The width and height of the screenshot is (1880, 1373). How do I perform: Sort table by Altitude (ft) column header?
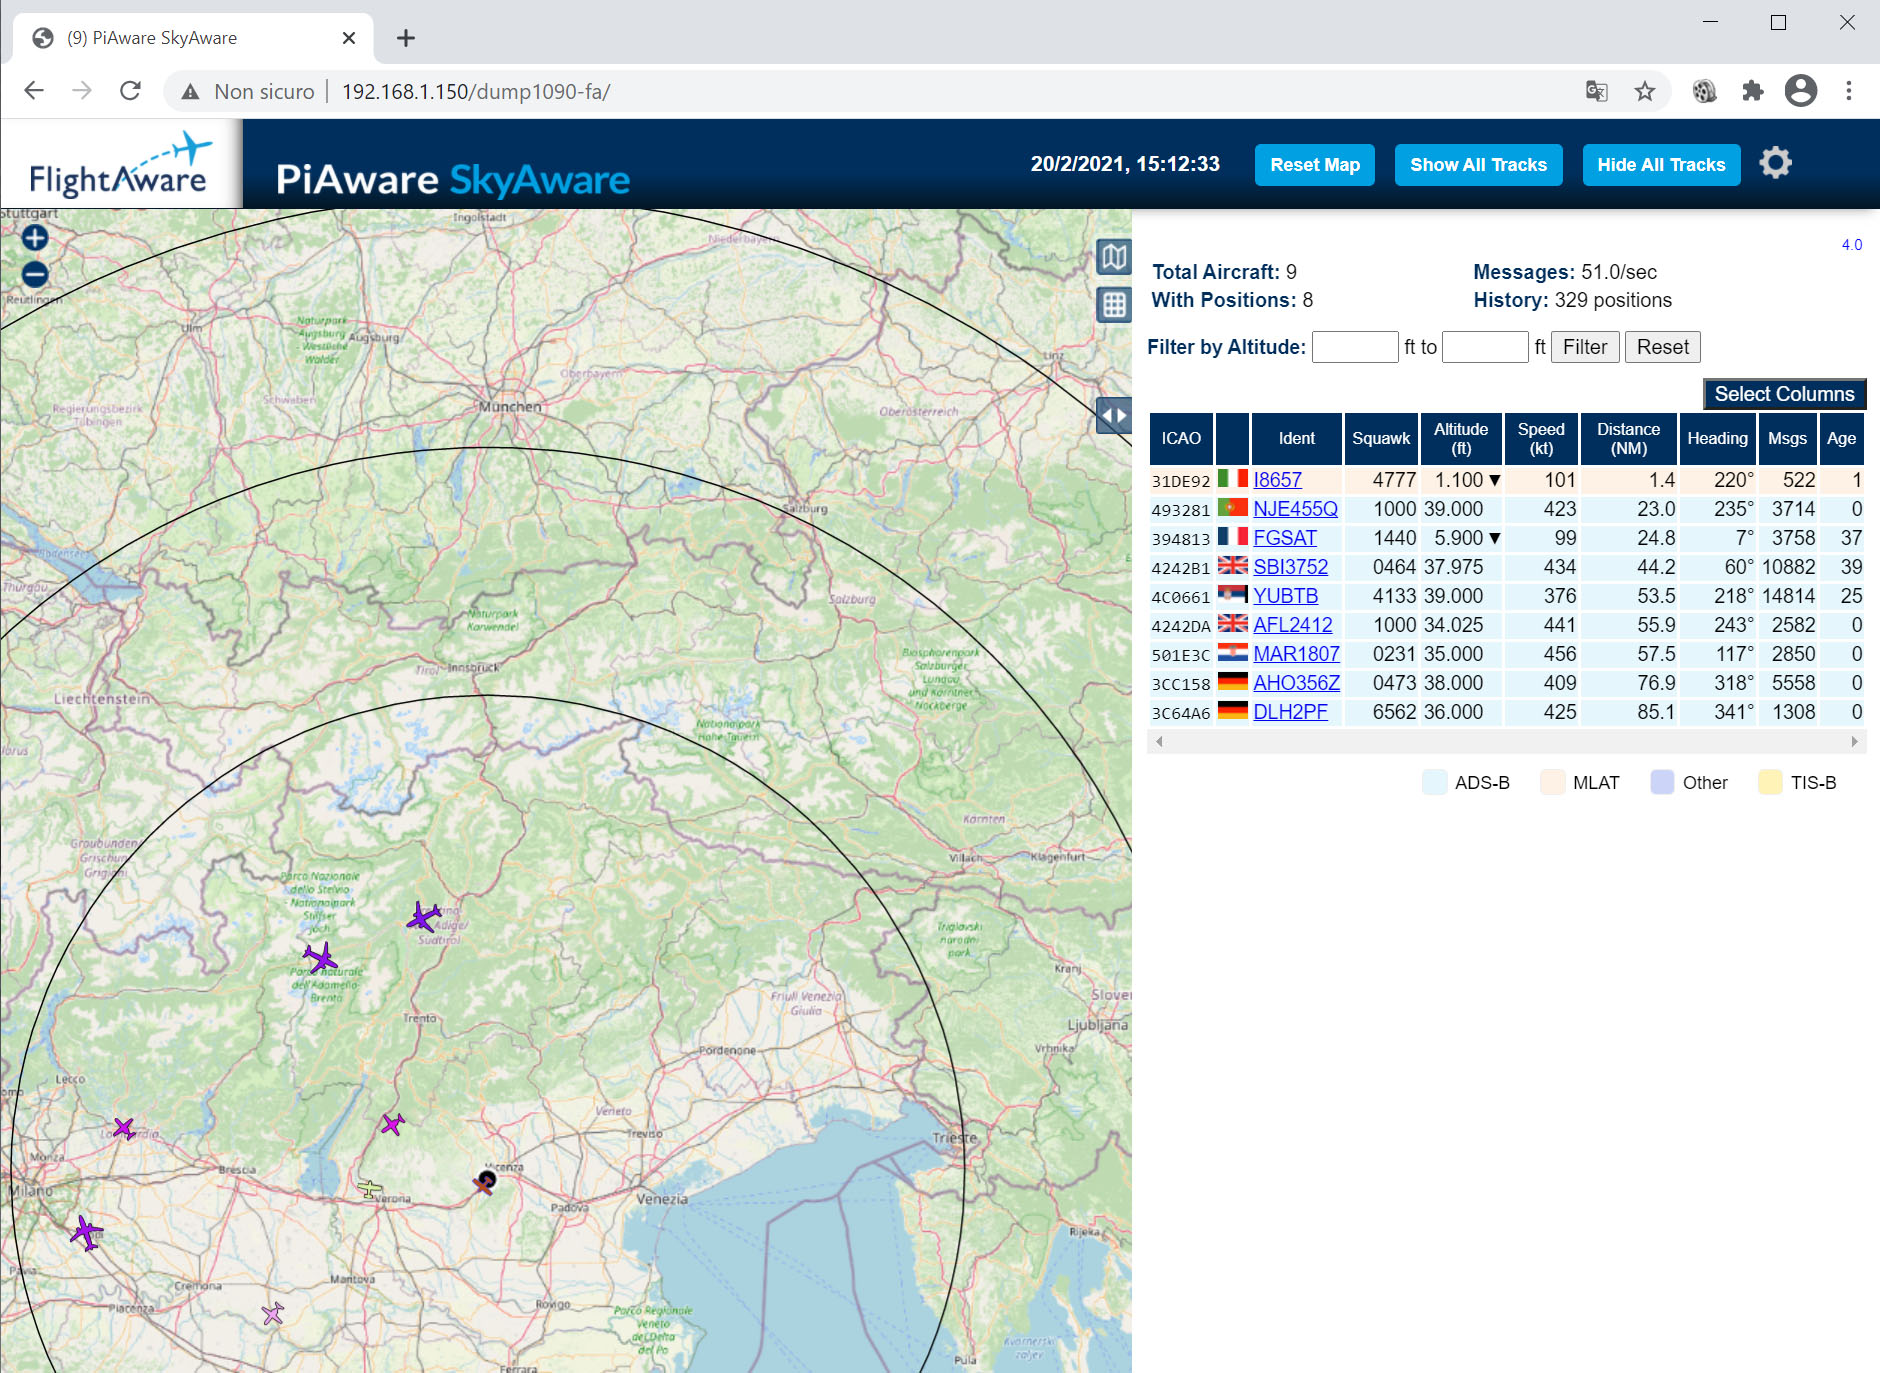(x=1461, y=438)
